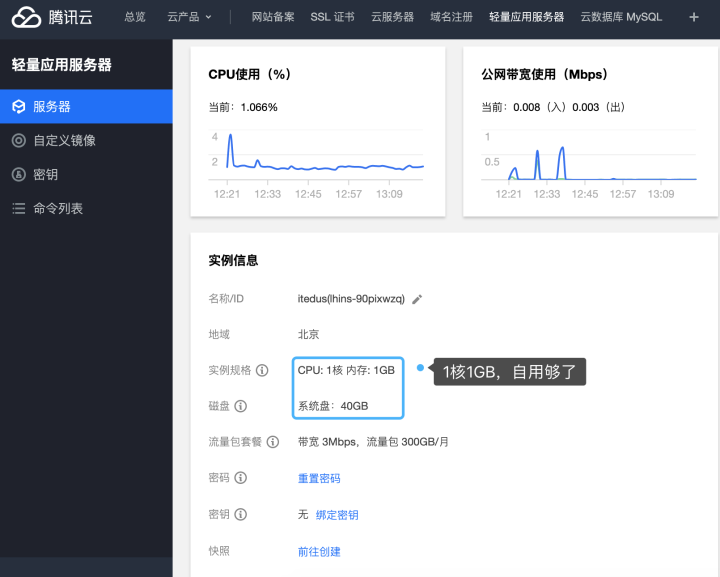This screenshot has width=720, height=577.
Task: Click info icon next to 密钥 field
Action: (x=241, y=514)
